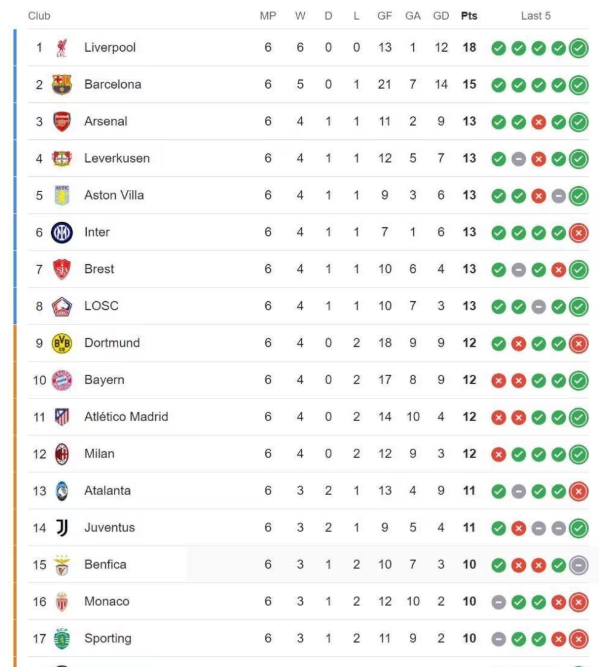Click the GD column header
The width and height of the screenshot is (601, 667).
pyautogui.click(x=441, y=16)
